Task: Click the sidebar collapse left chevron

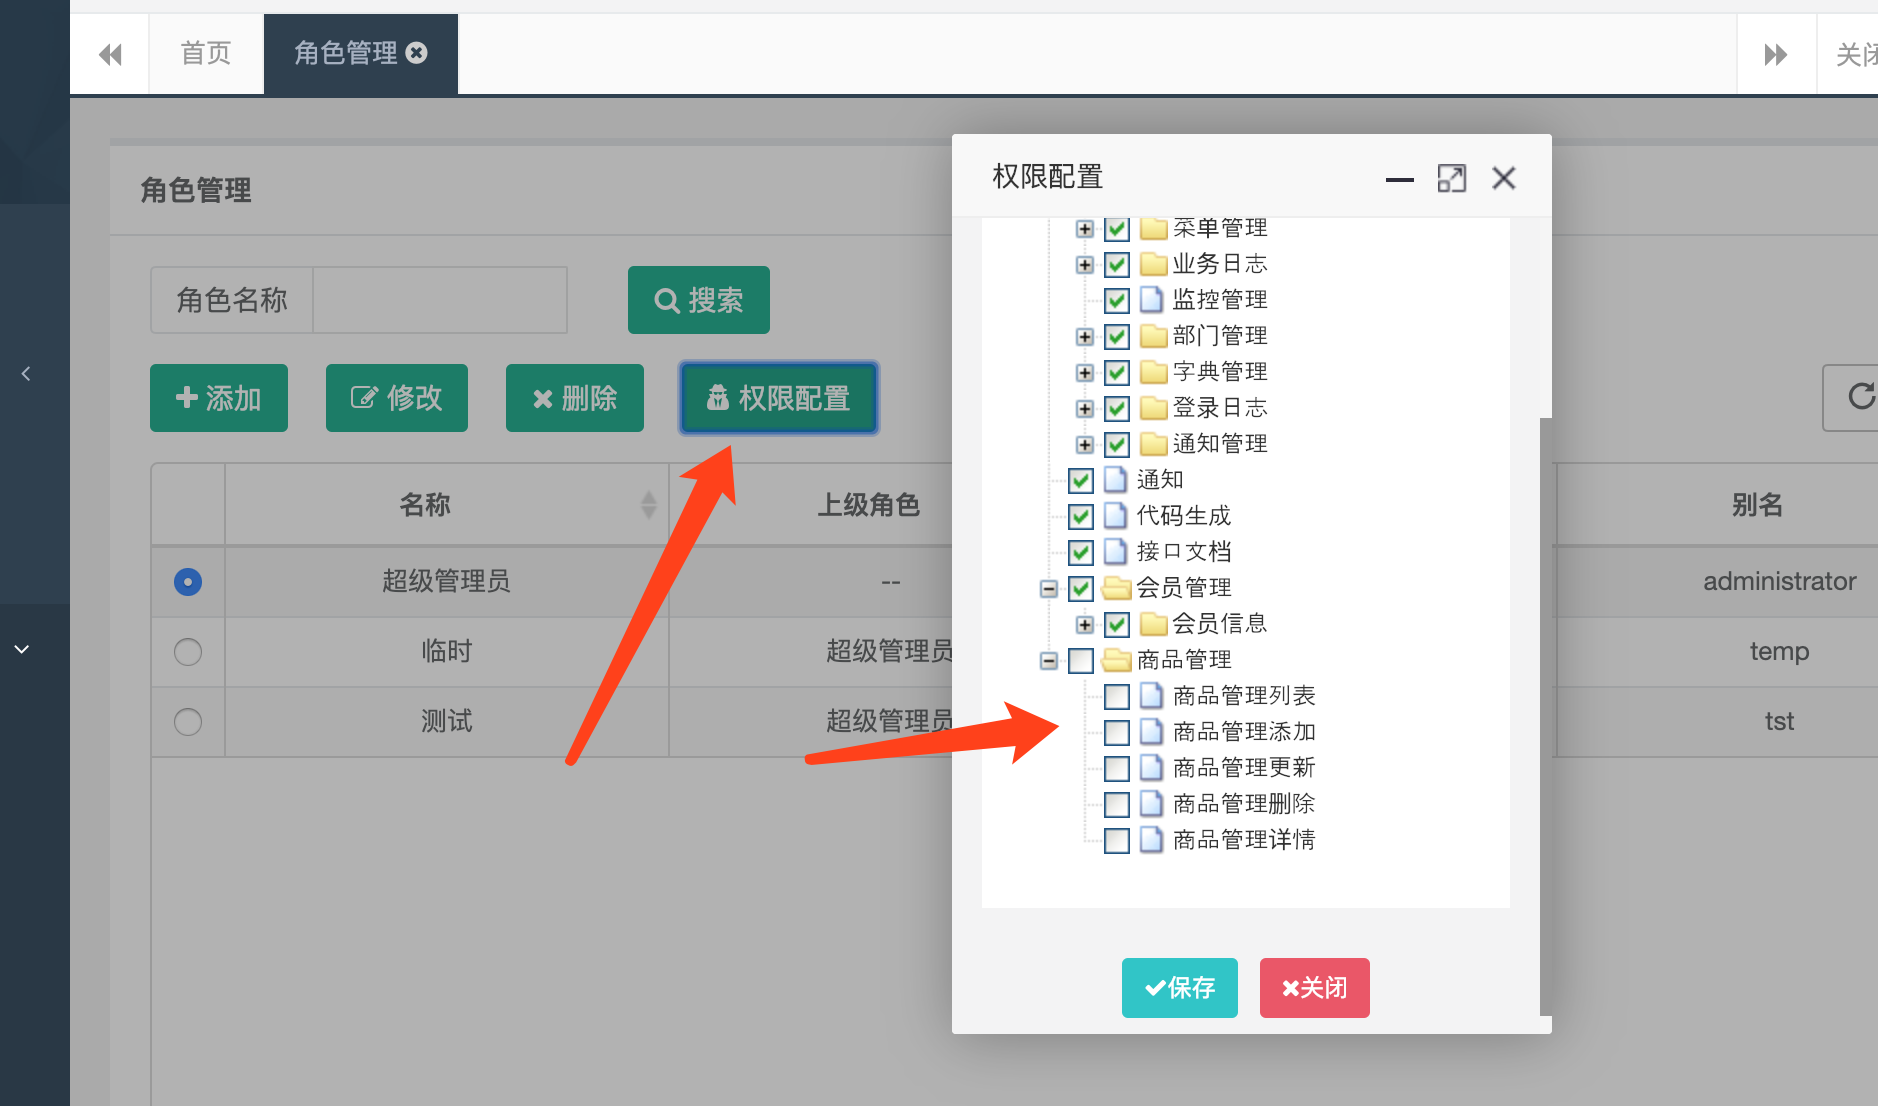Action: click(x=26, y=374)
